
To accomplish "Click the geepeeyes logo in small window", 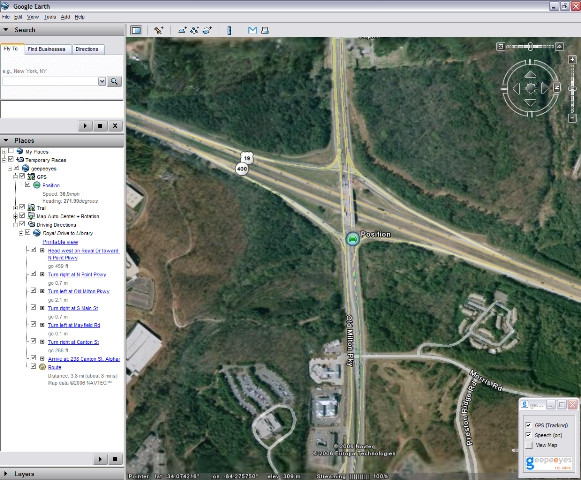I will click(x=548, y=462).
